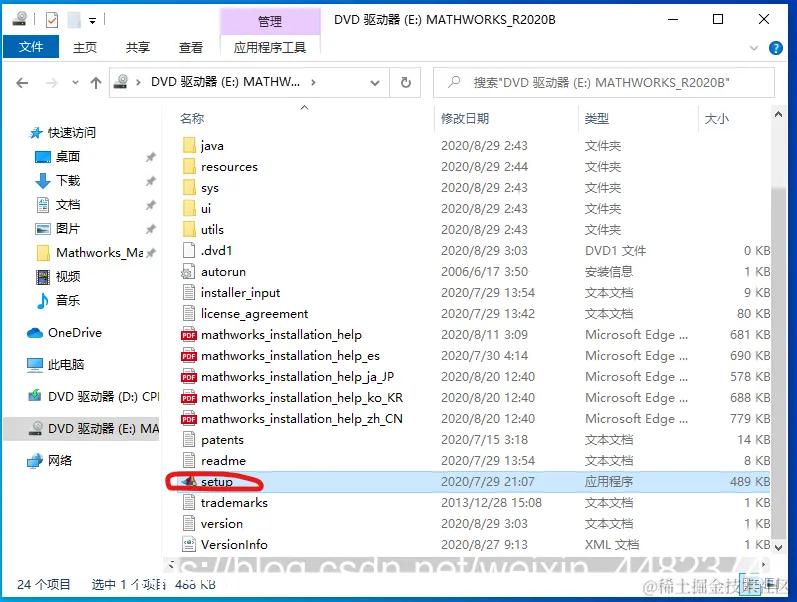This screenshot has width=797, height=602.
Task: Go back with the back arrow
Action: (x=22, y=83)
